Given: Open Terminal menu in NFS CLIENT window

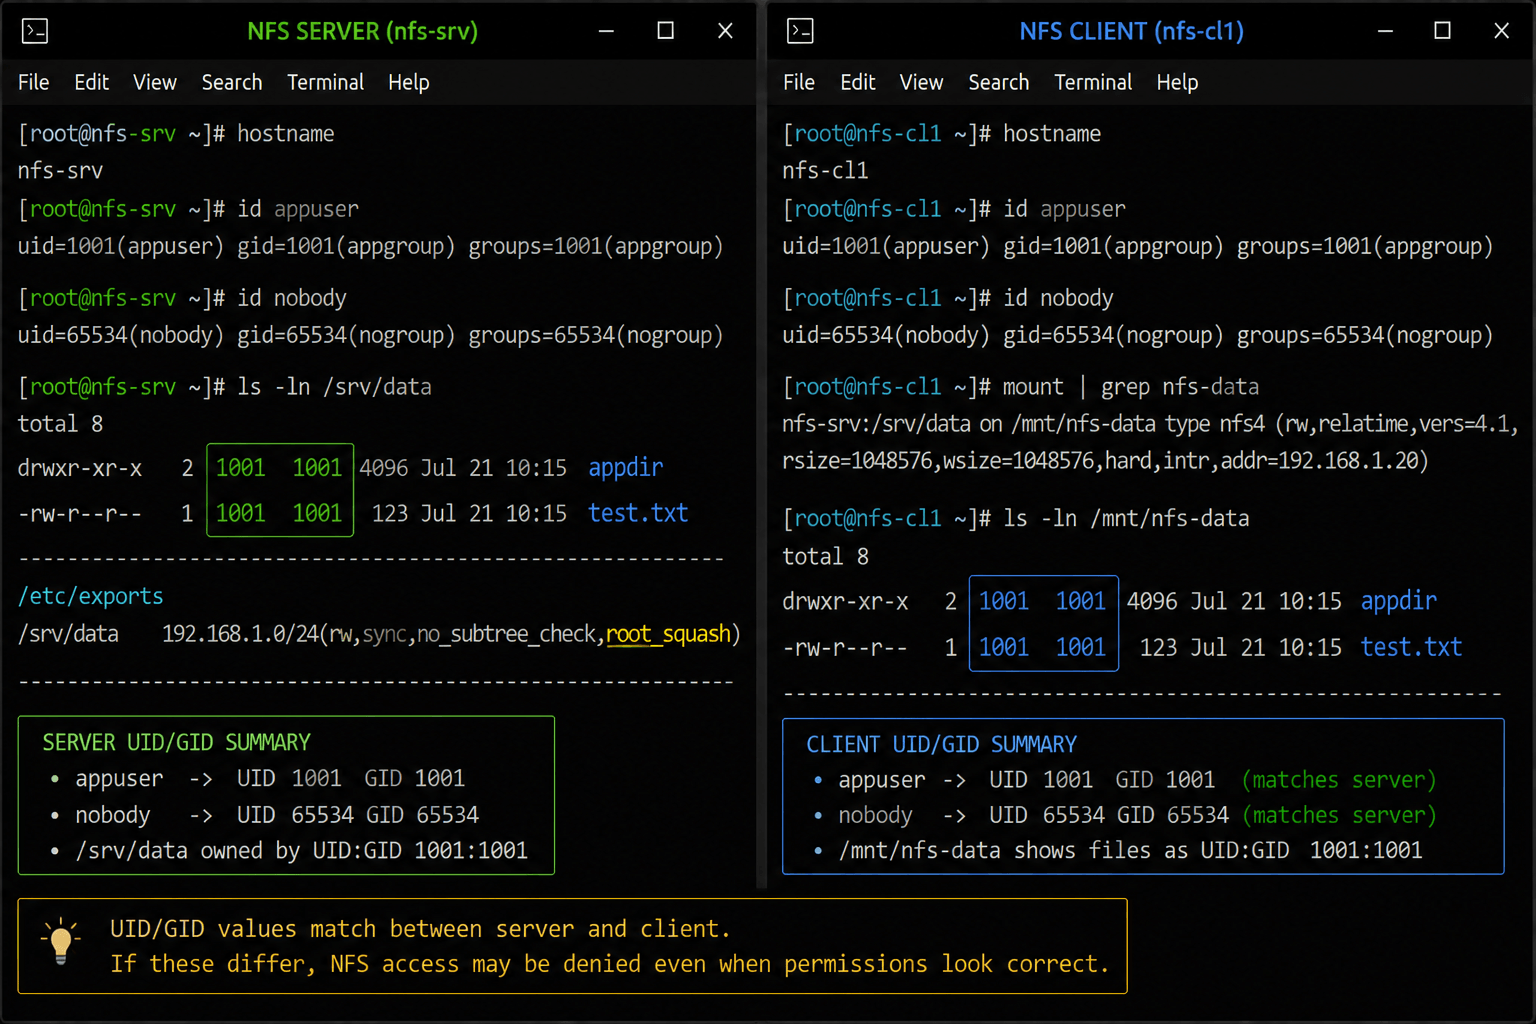Looking at the screenshot, I should [x=1092, y=82].
